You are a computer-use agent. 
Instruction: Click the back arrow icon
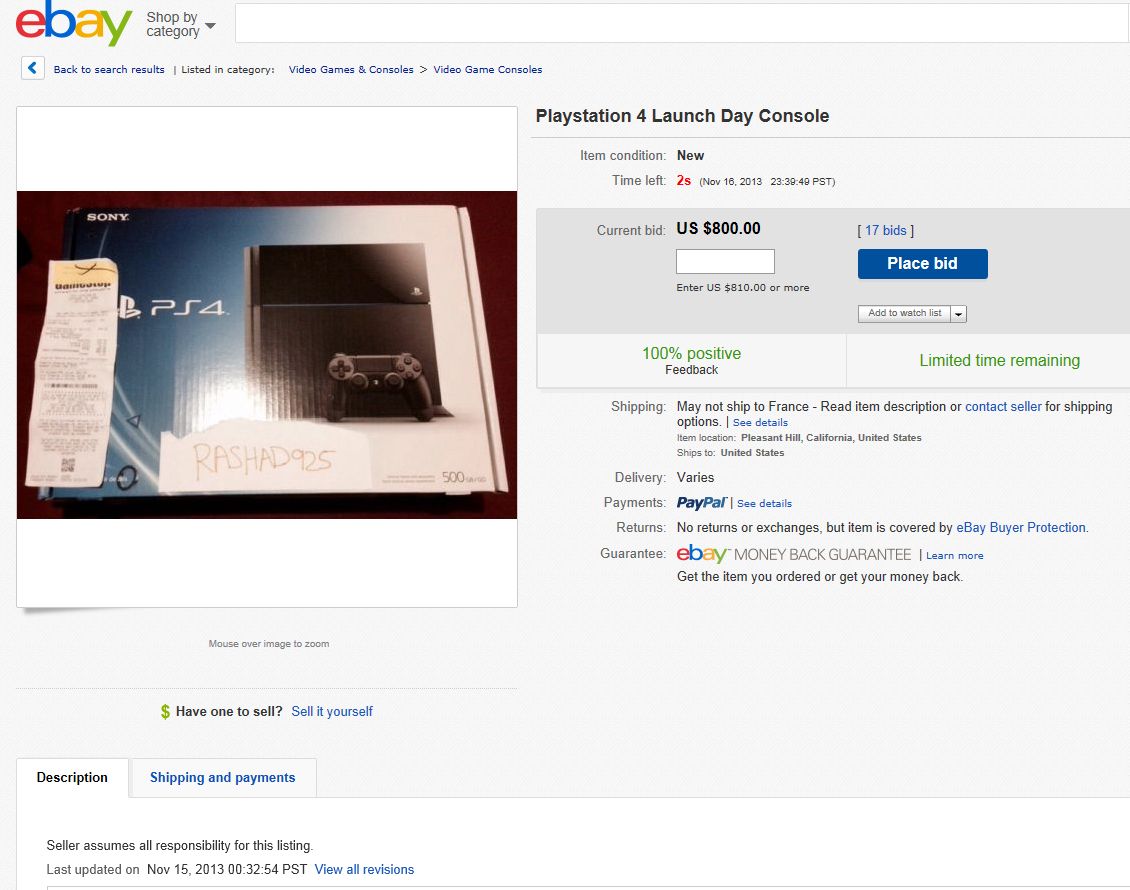(x=32, y=68)
